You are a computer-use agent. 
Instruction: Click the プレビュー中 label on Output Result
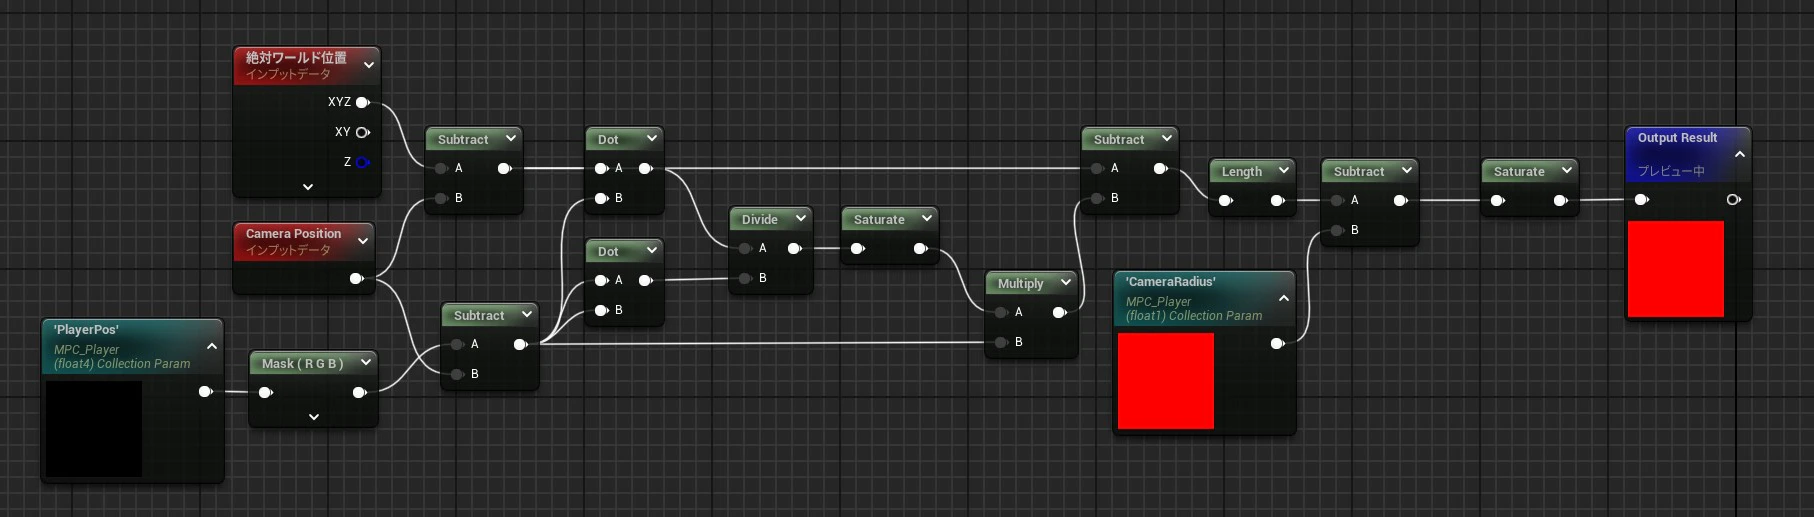point(1671,171)
